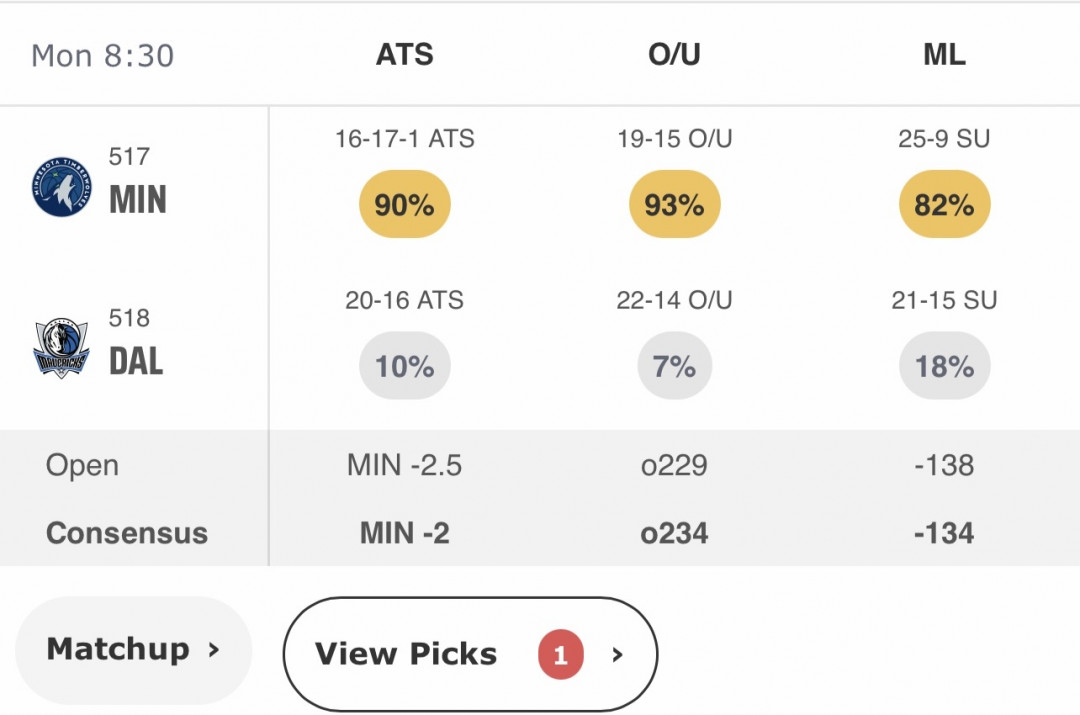Click the red picks count badge
The image size is (1080, 715).
pyautogui.click(x=561, y=654)
